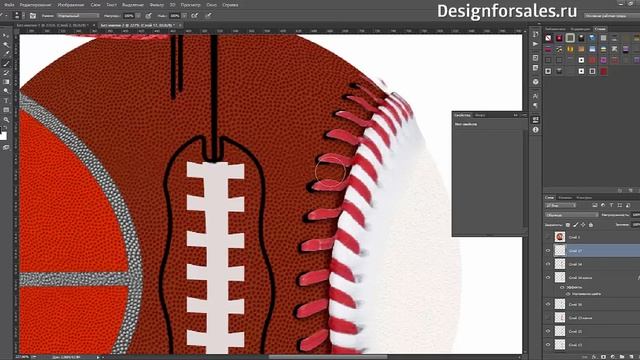The height and width of the screenshot is (360, 640).
Task: Open the Изображение menu
Action: (71, 5)
